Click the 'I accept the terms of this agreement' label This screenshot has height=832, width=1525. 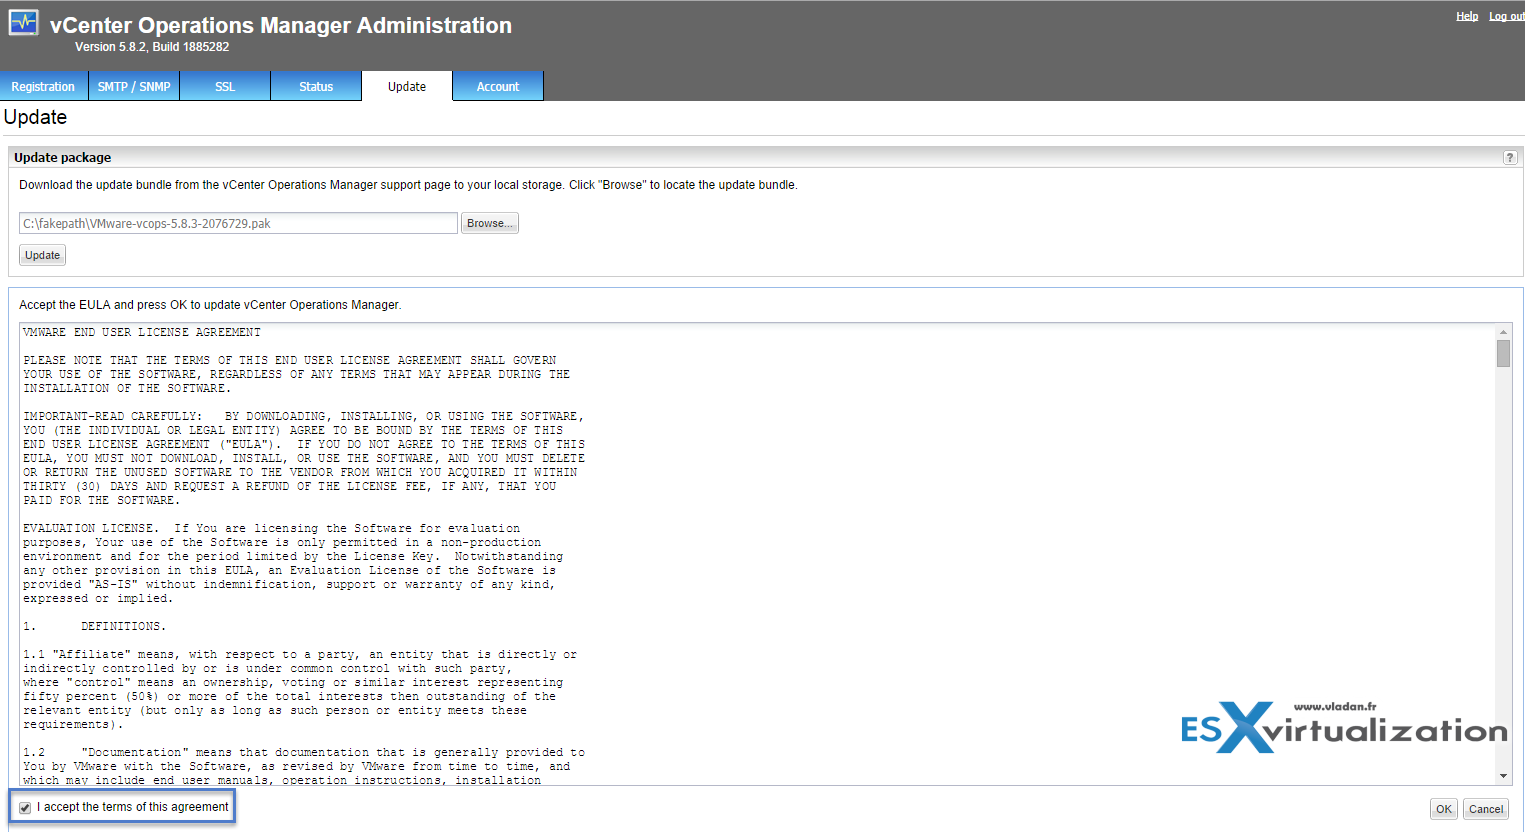133,807
